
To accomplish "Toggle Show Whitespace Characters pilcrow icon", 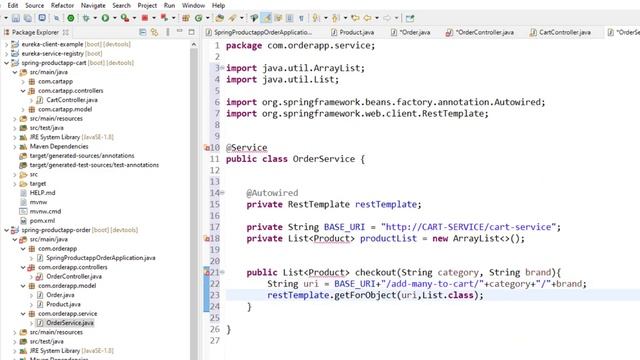I will (x=301, y=18).
